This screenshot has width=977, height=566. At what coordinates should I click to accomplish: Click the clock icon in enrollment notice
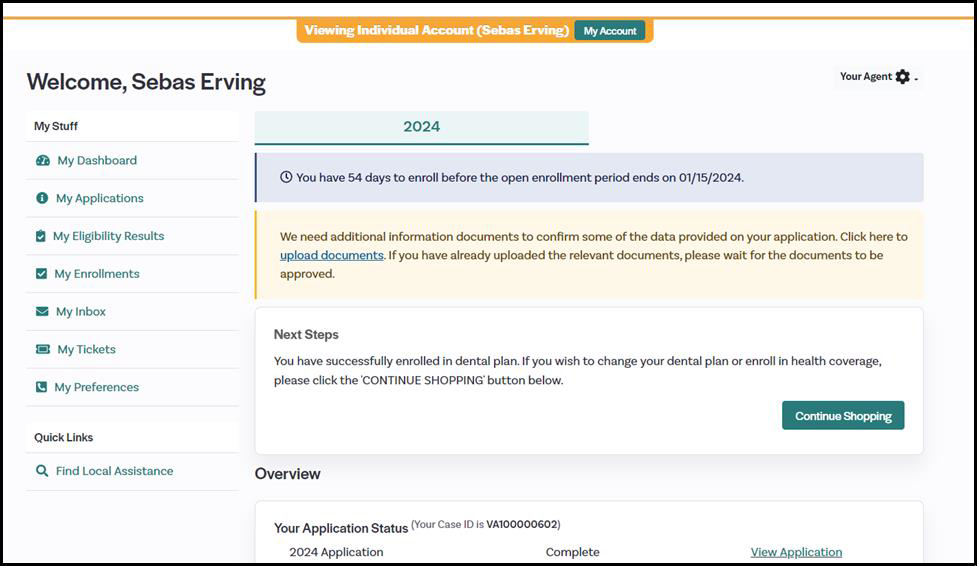(x=286, y=178)
